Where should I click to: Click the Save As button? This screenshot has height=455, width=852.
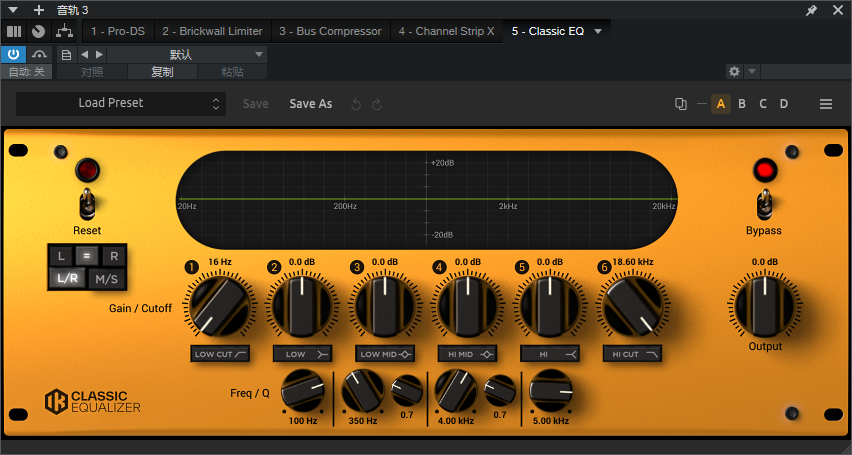click(x=311, y=104)
